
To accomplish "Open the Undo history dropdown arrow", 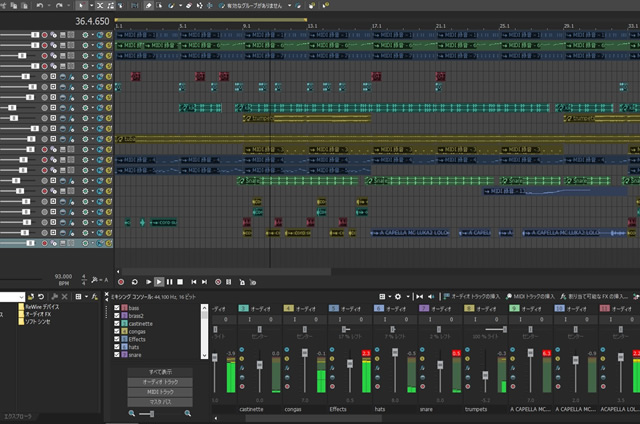I will [x=49, y=5].
